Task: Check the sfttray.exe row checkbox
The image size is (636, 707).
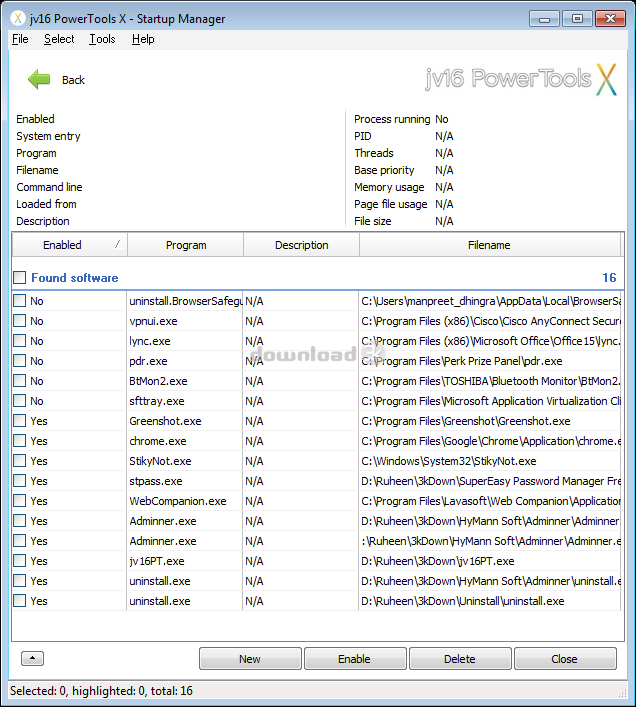Action: (19, 401)
